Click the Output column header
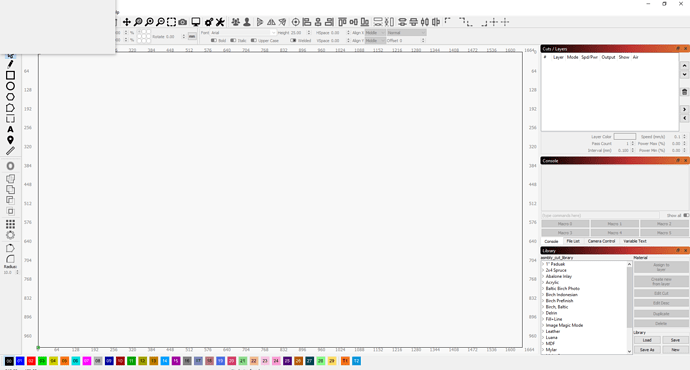The width and height of the screenshot is (690, 370). tap(608, 57)
